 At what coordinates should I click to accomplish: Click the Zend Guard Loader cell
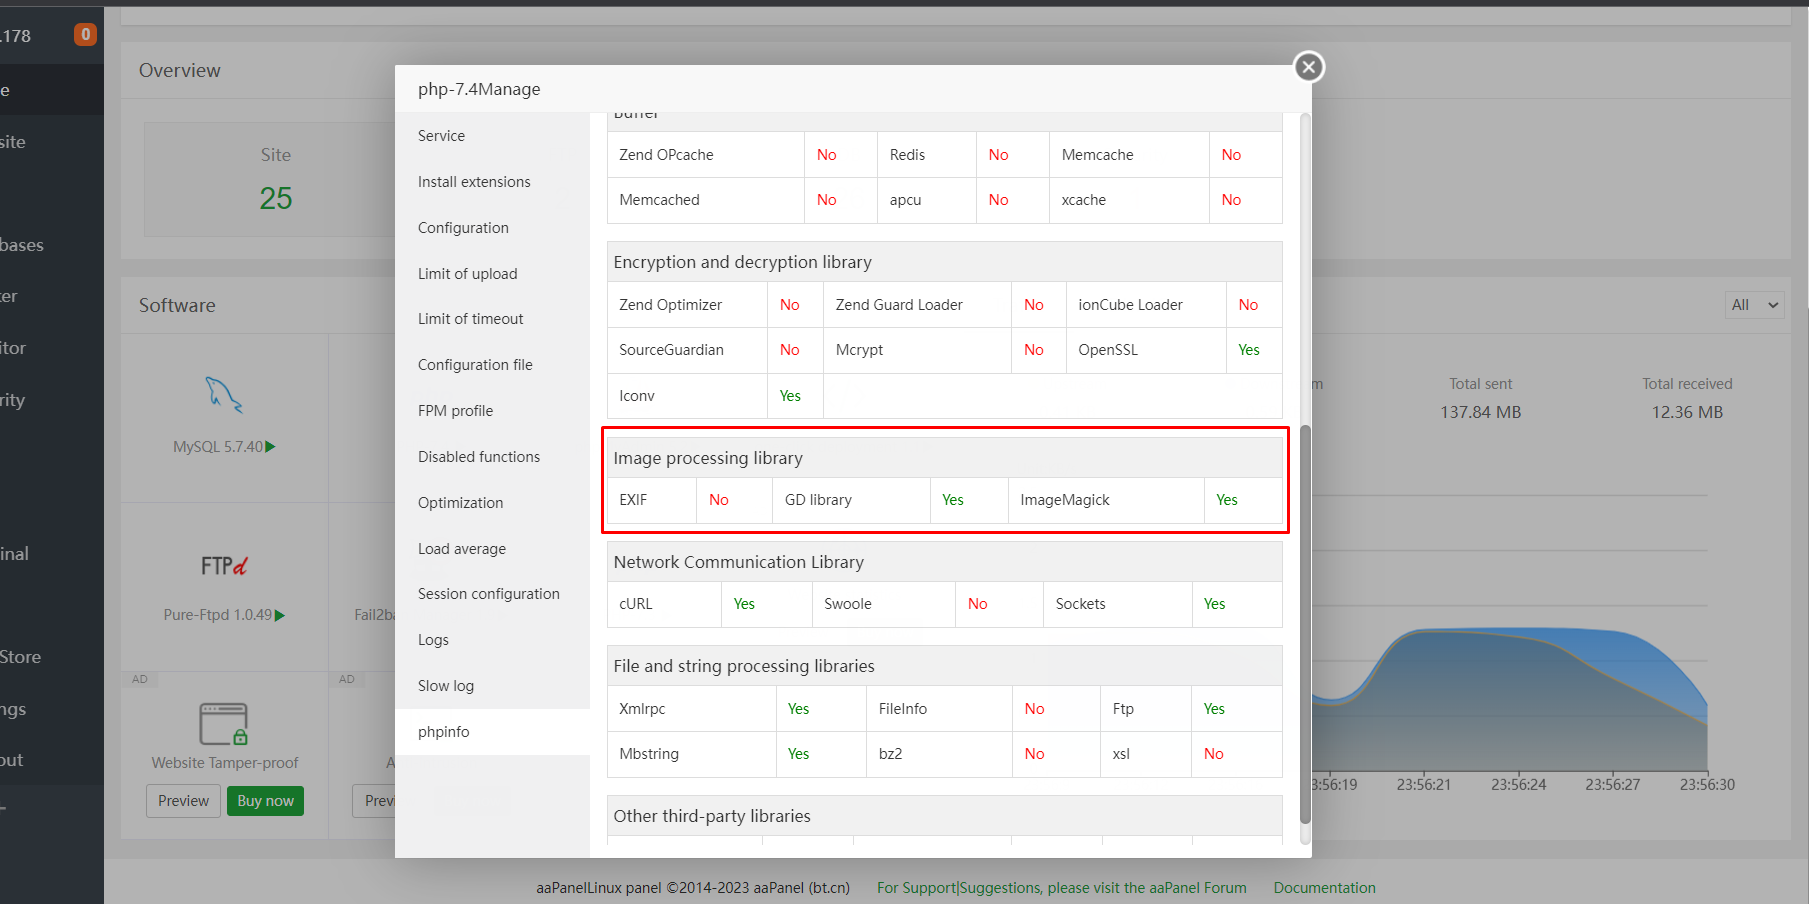click(x=918, y=305)
